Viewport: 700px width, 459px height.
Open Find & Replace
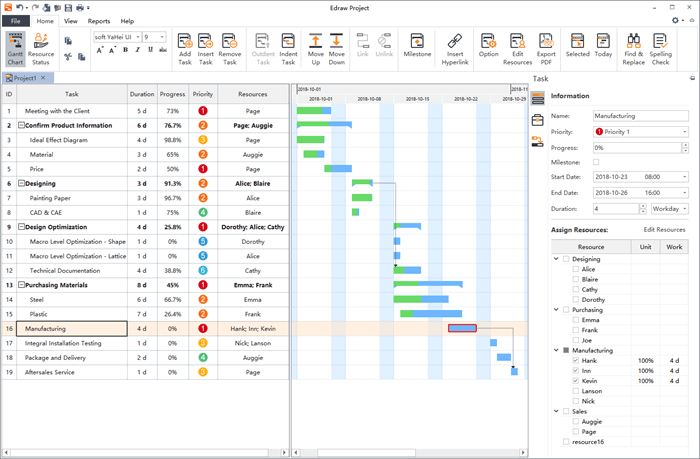point(633,49)
